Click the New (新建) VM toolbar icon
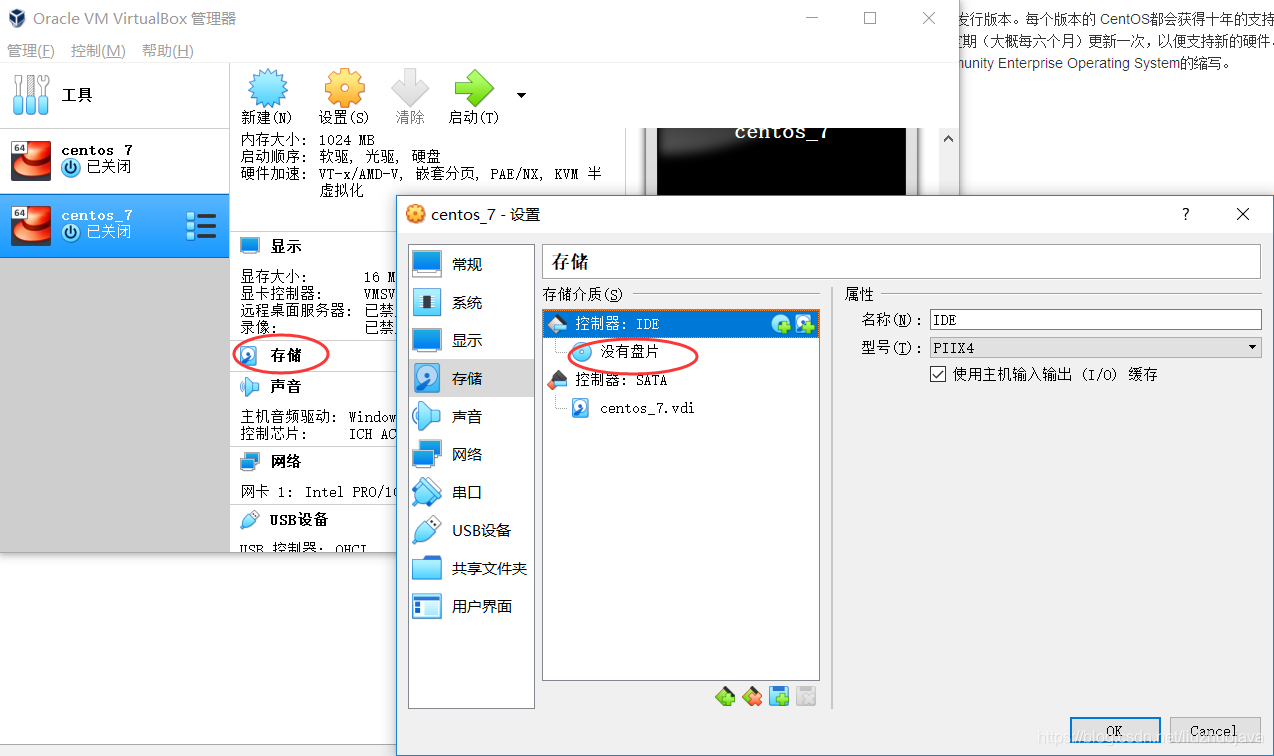1274x756 pixels. point(267,89)
